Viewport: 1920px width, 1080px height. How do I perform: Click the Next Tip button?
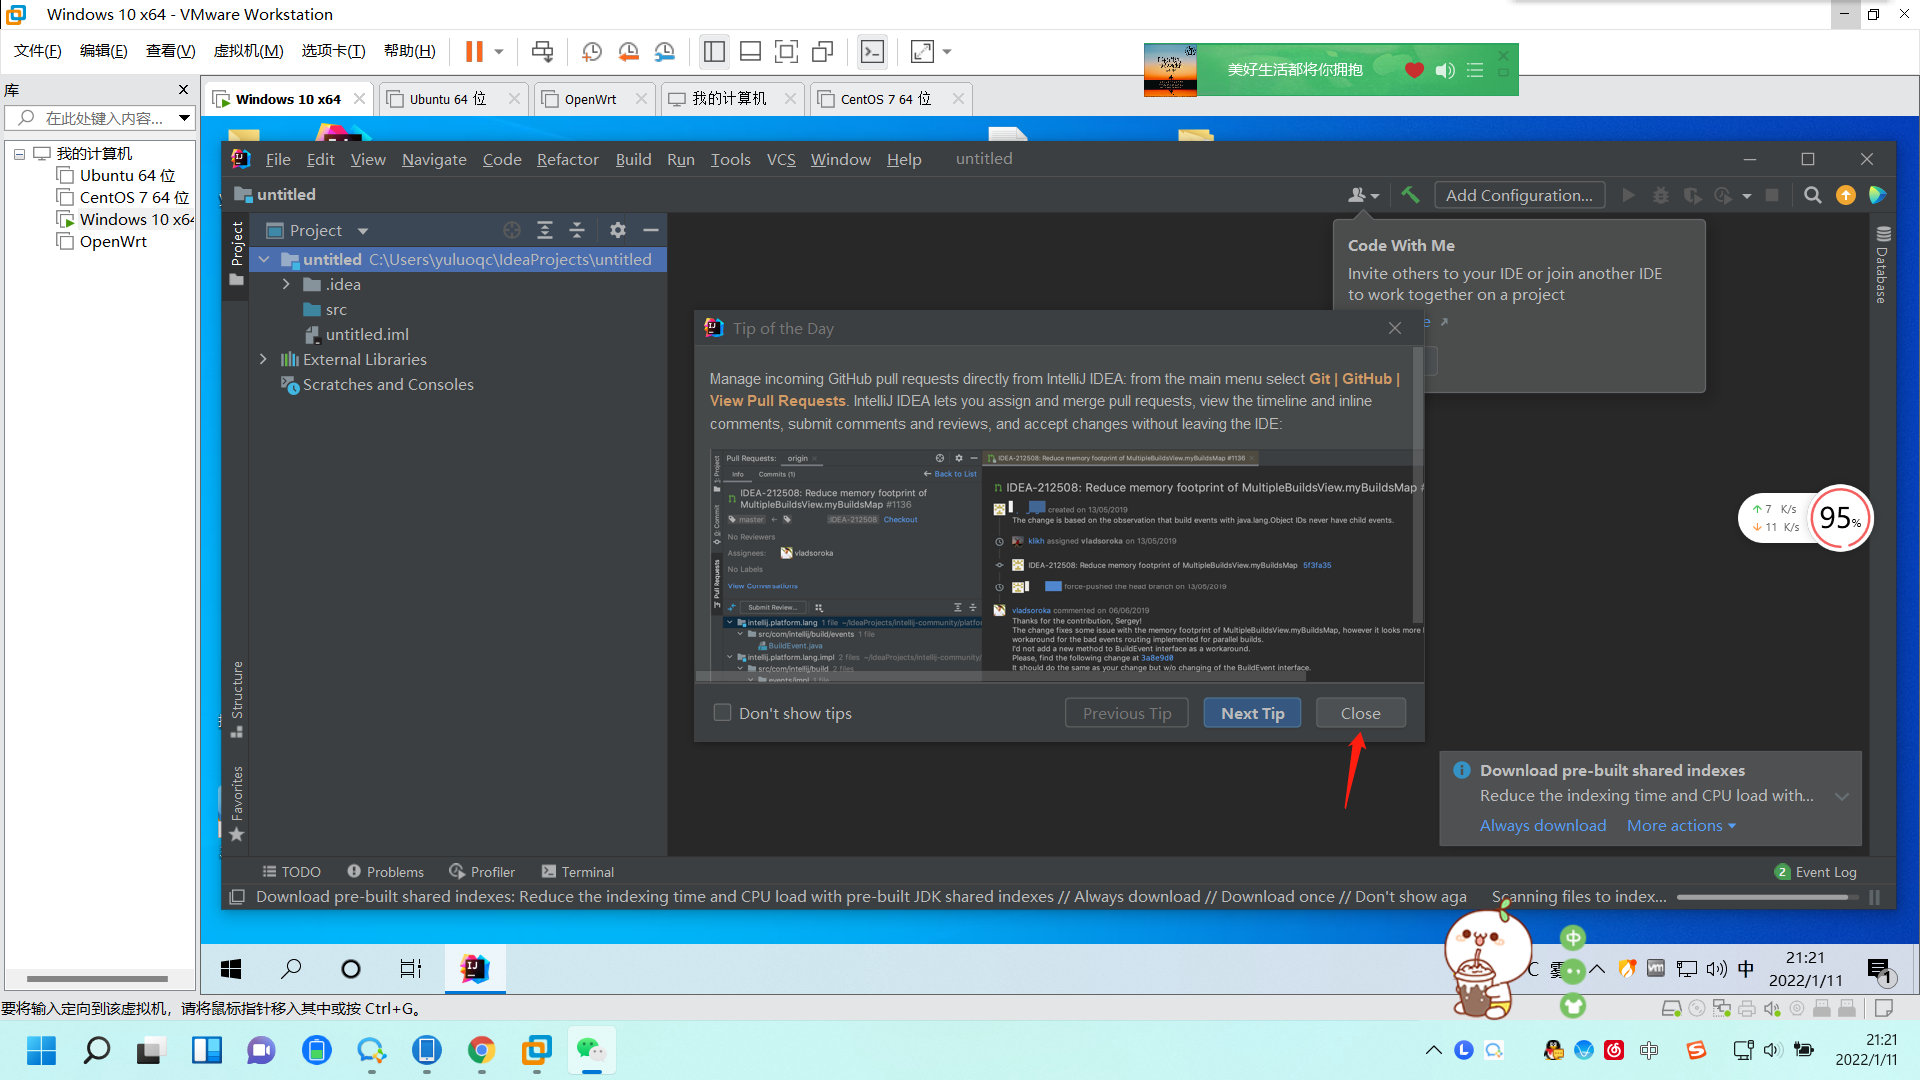coord(1252,713)
